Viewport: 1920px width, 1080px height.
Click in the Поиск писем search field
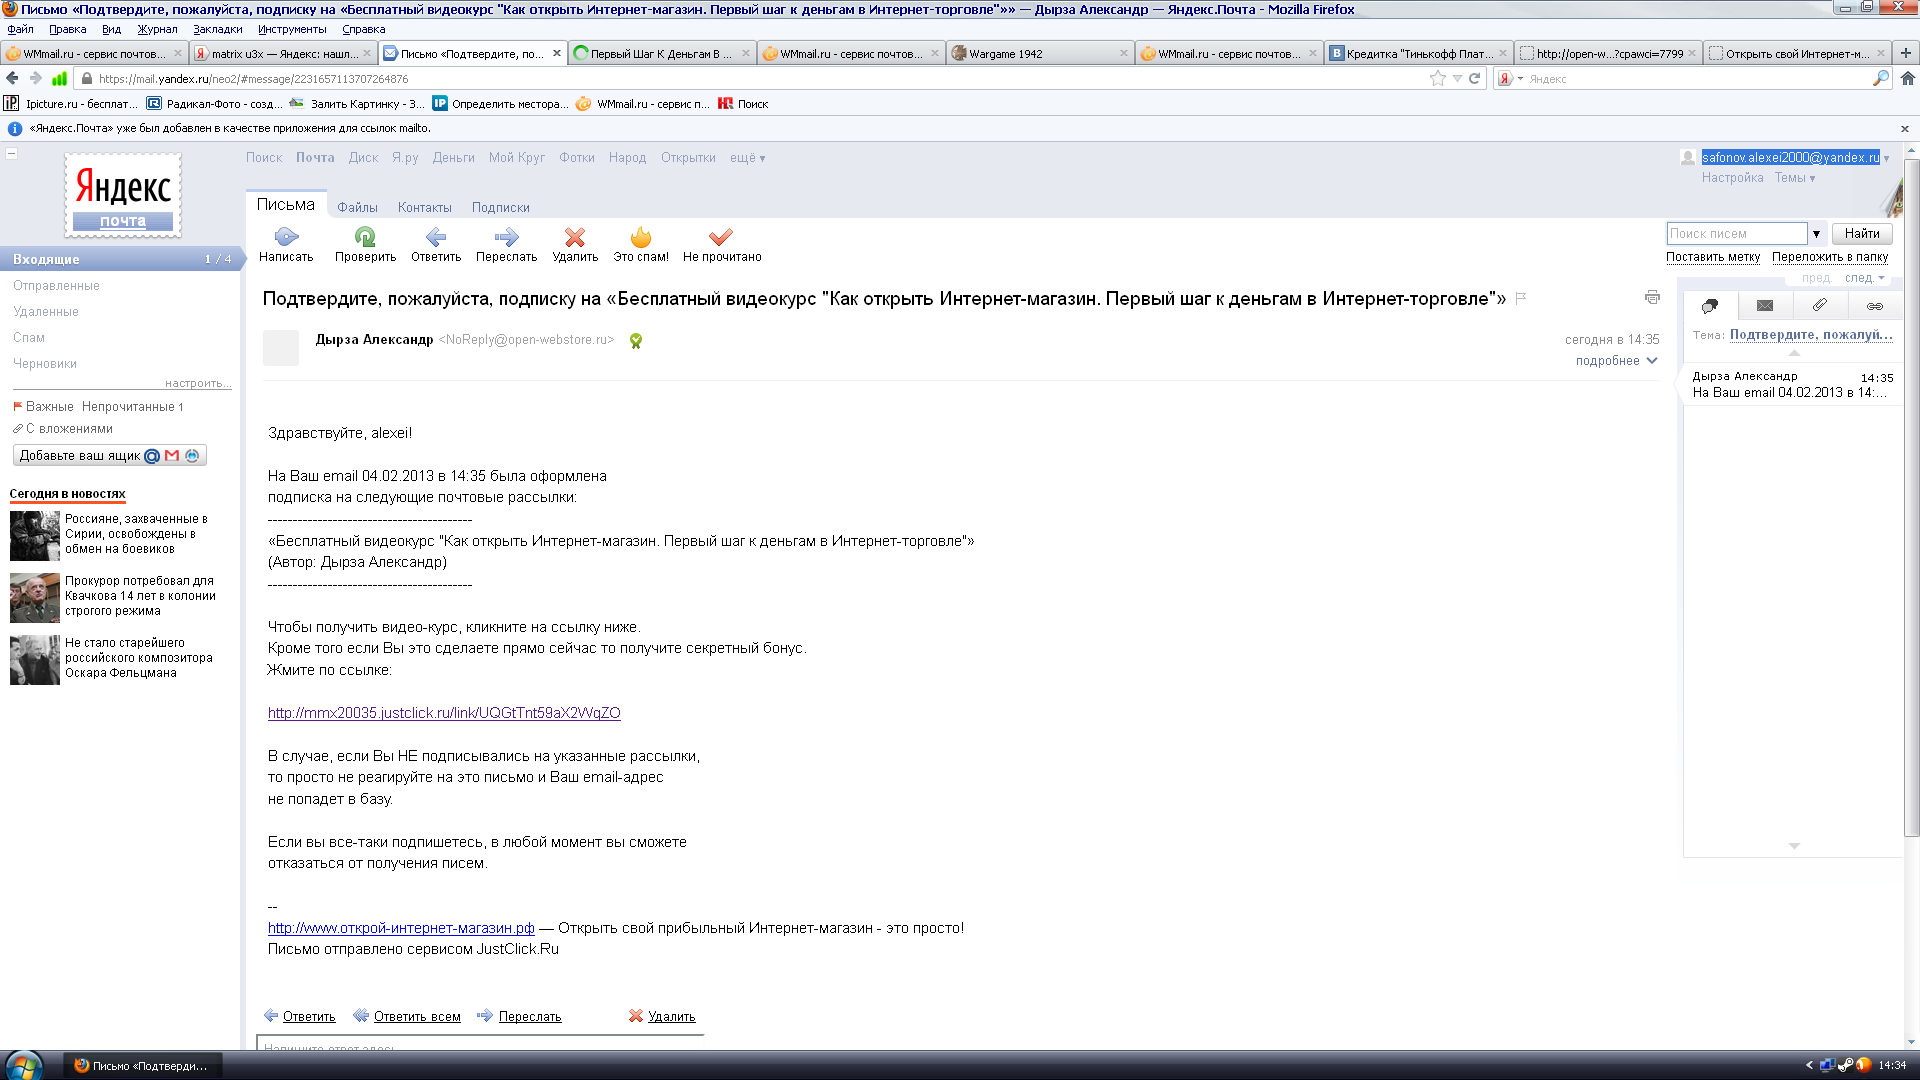pos(1736,234)
